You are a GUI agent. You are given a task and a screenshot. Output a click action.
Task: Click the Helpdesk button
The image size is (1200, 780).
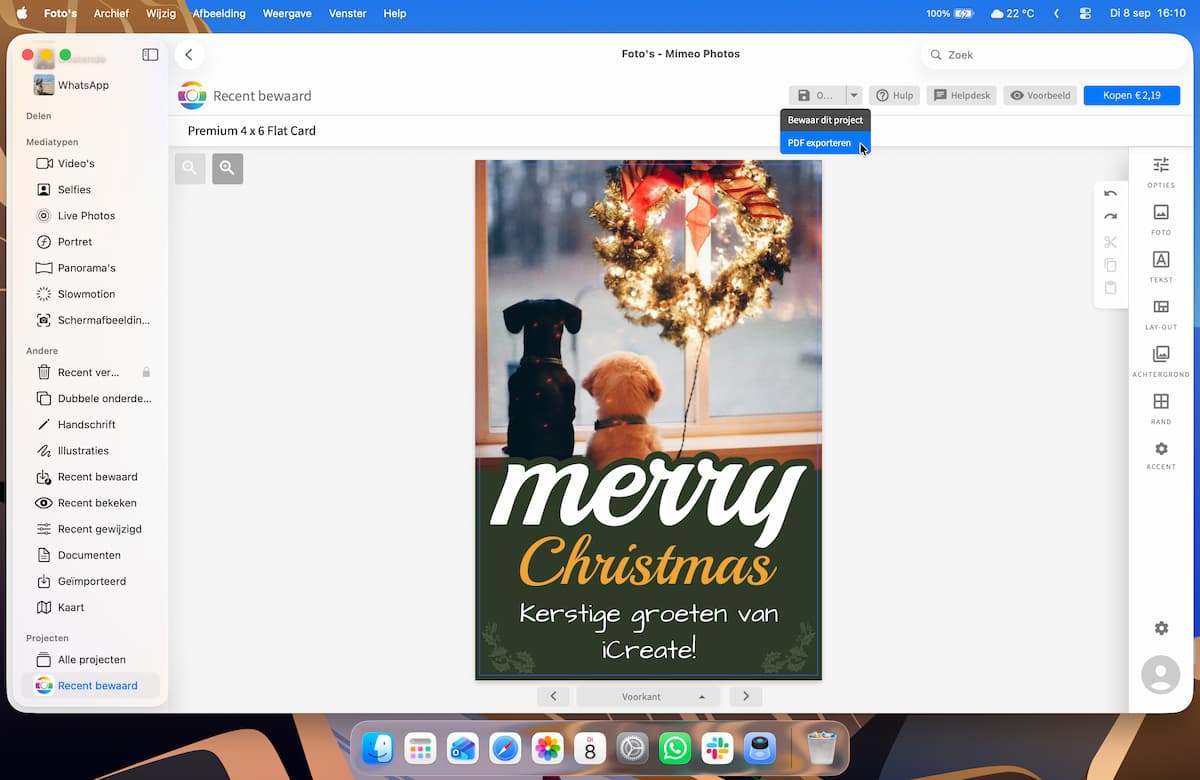click(x=962, y=96)
